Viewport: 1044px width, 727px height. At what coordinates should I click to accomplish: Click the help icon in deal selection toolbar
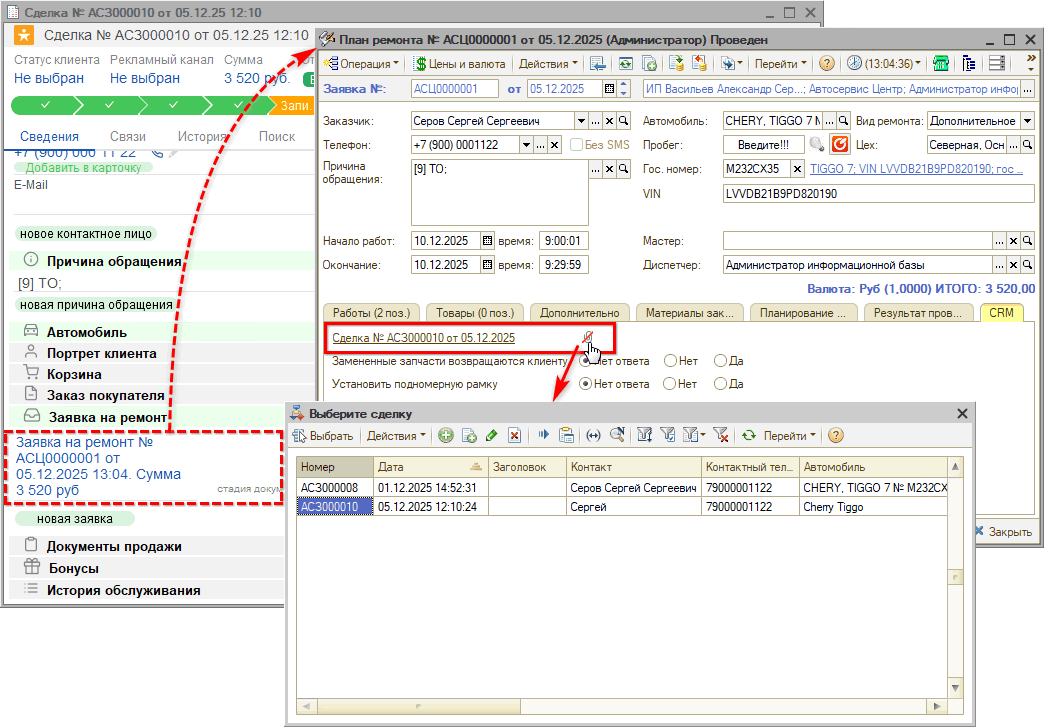(836, 435)
